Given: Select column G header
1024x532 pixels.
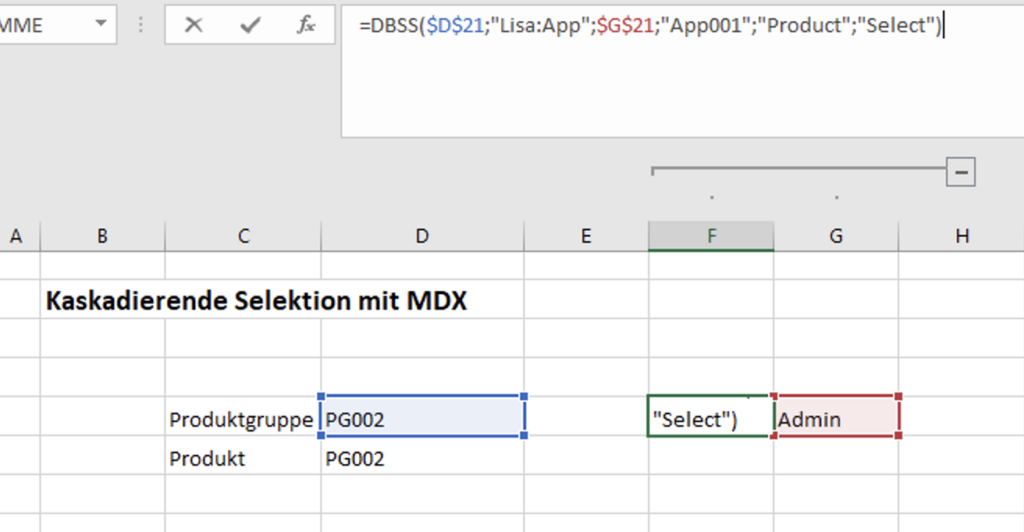Looking at the screenshot, I should [x=836, y=236].
